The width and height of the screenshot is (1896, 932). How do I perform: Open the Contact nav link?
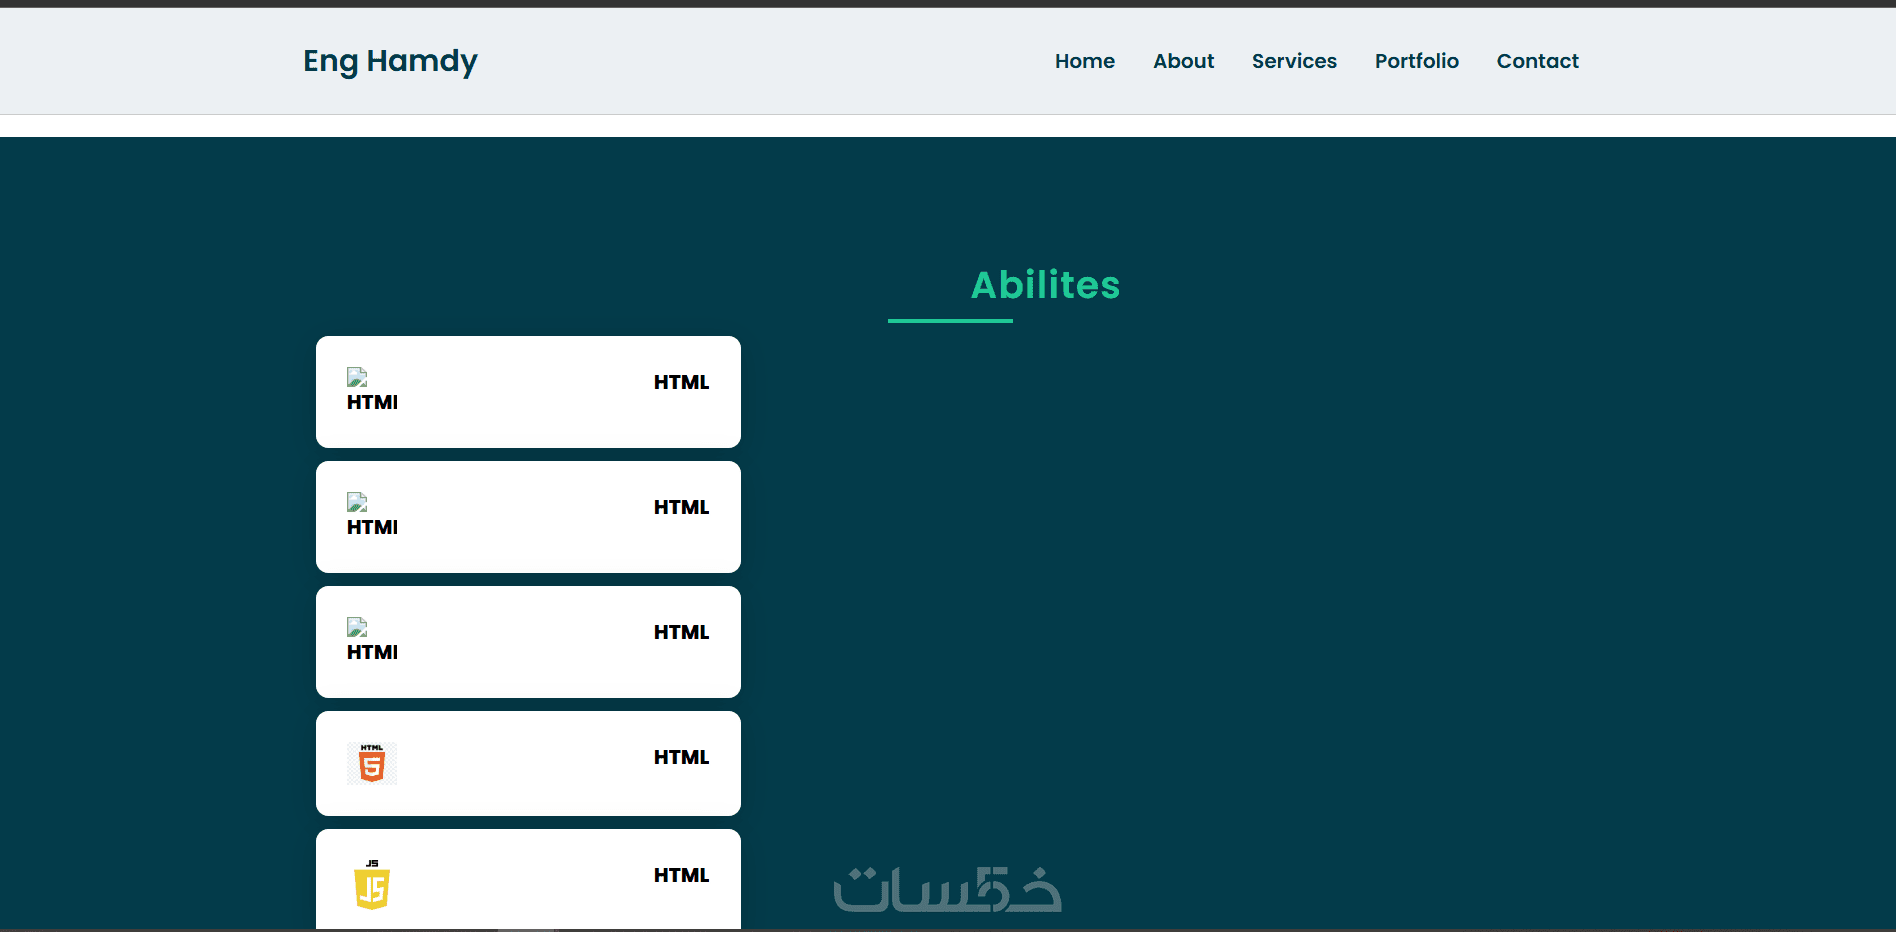1538,61
